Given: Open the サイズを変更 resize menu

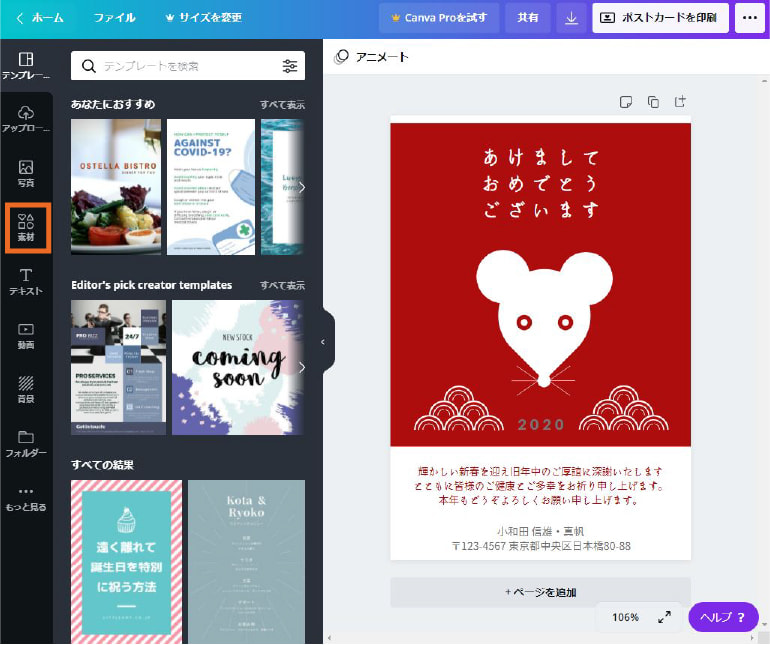Looking at the screenshot, I should click(204, 18).
